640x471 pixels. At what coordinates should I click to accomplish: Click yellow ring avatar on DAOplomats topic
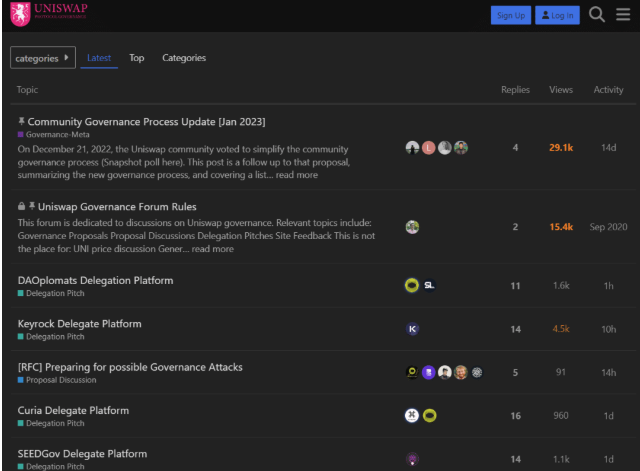pyautogui.click(x=412, y=285)
